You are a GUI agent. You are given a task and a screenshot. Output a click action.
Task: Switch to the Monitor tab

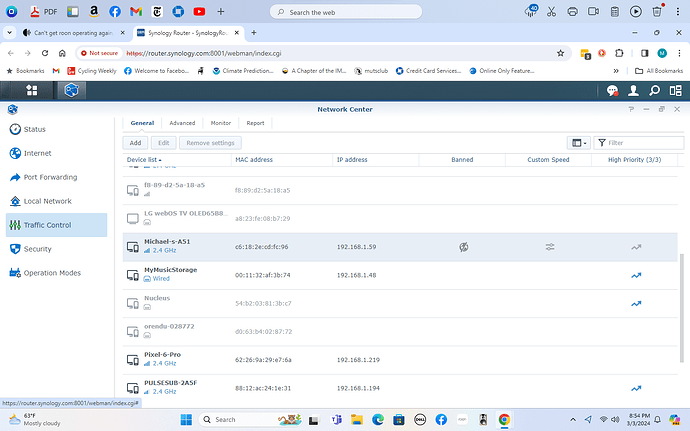220,123
